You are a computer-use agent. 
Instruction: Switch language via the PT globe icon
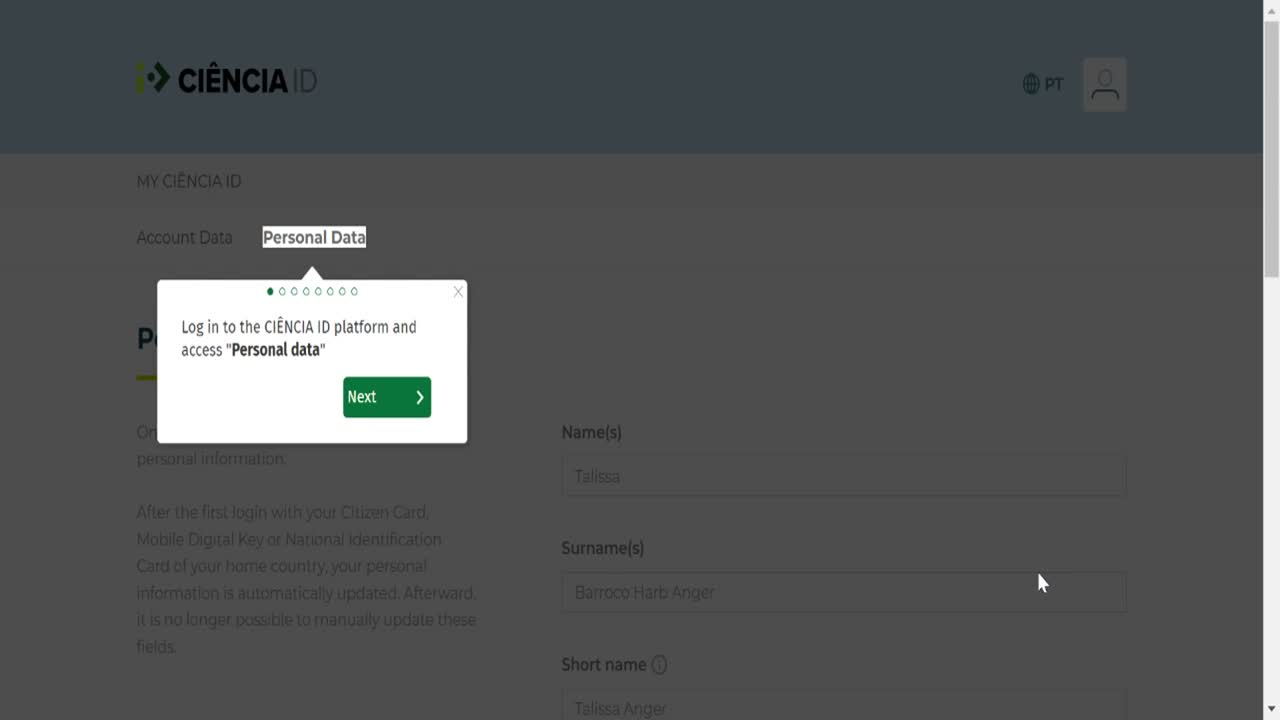tap(1043, 84)
